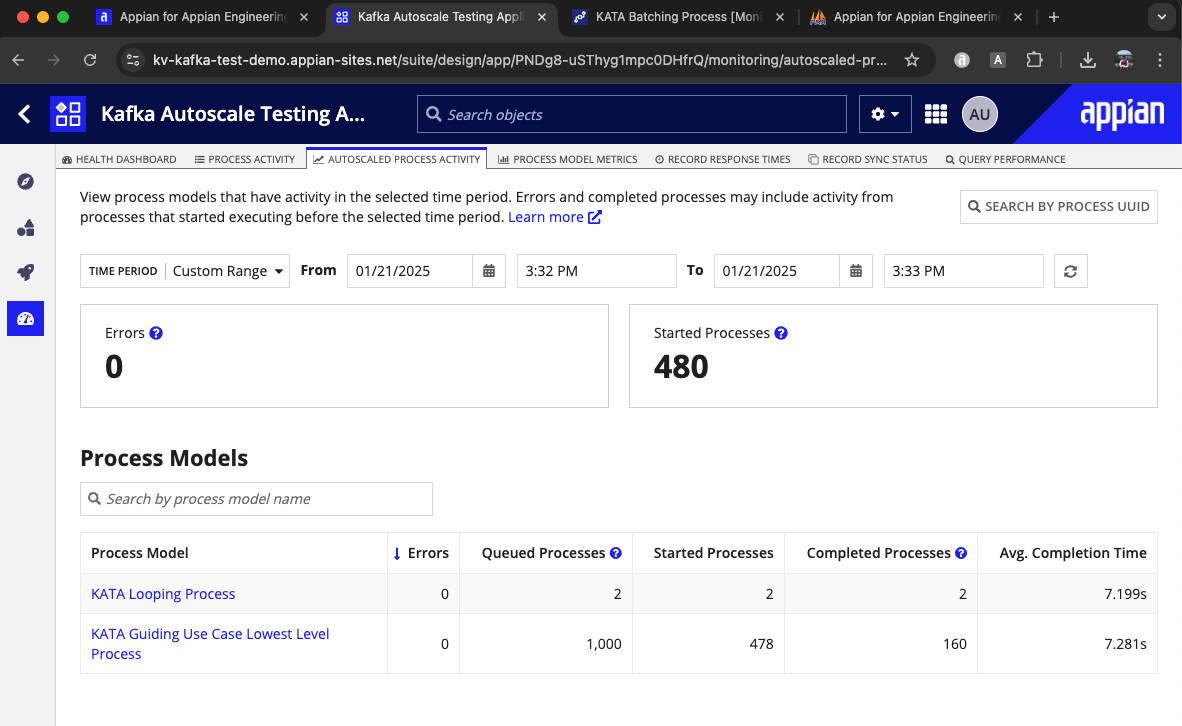Sort by the Process Model column header
The height and width of the screenshot is (726, 1182).
coord(139,553)
